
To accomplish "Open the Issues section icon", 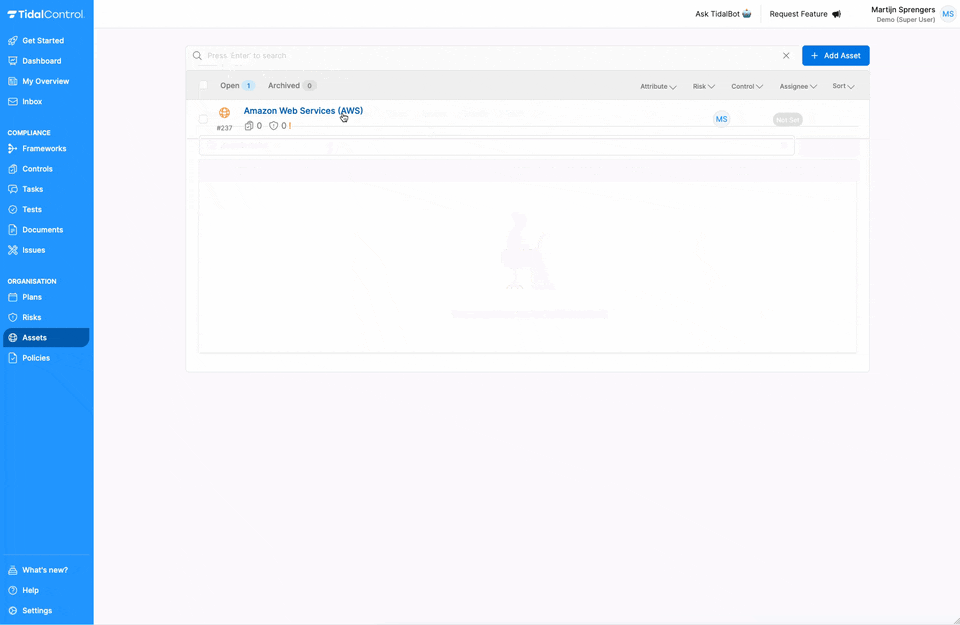I will [12, 250].
